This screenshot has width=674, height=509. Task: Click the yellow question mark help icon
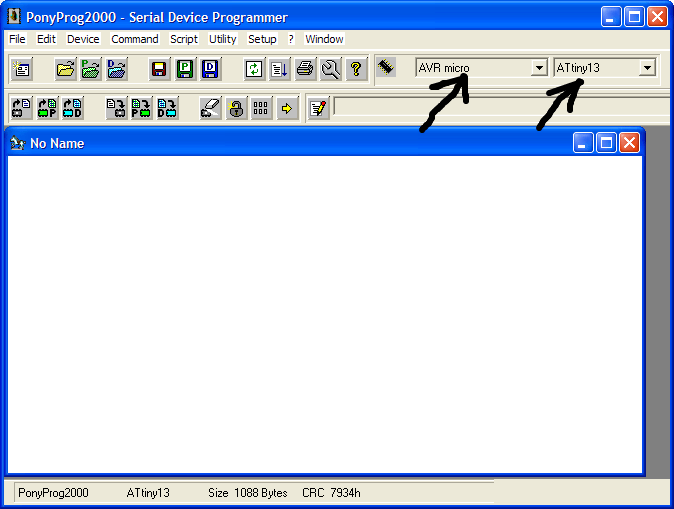pyautogui.click(x=356, y=69)
